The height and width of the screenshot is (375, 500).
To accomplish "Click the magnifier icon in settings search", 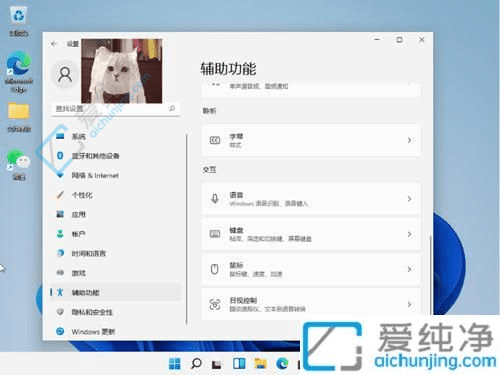I will [x=172, y=108].
